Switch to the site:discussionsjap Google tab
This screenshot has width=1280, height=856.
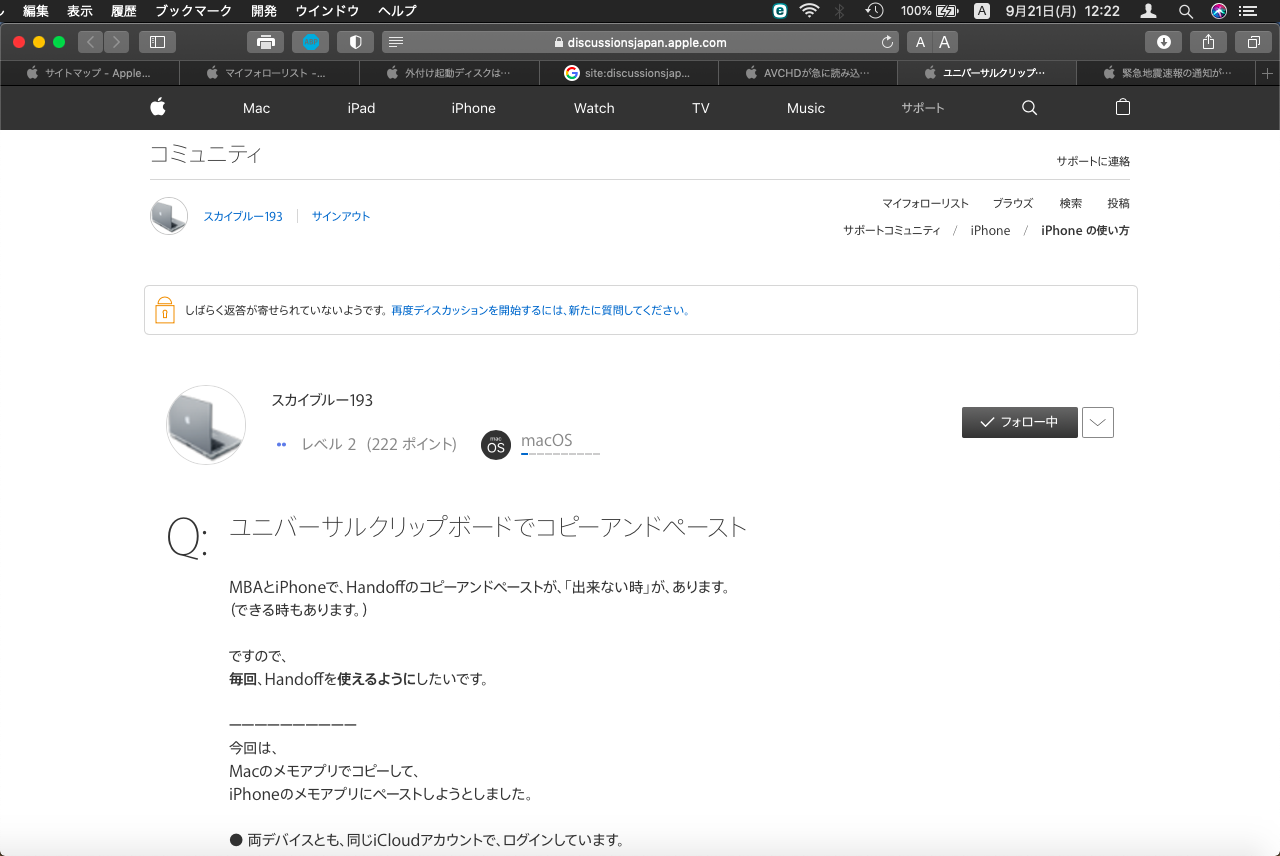click(x=628, y=73)
